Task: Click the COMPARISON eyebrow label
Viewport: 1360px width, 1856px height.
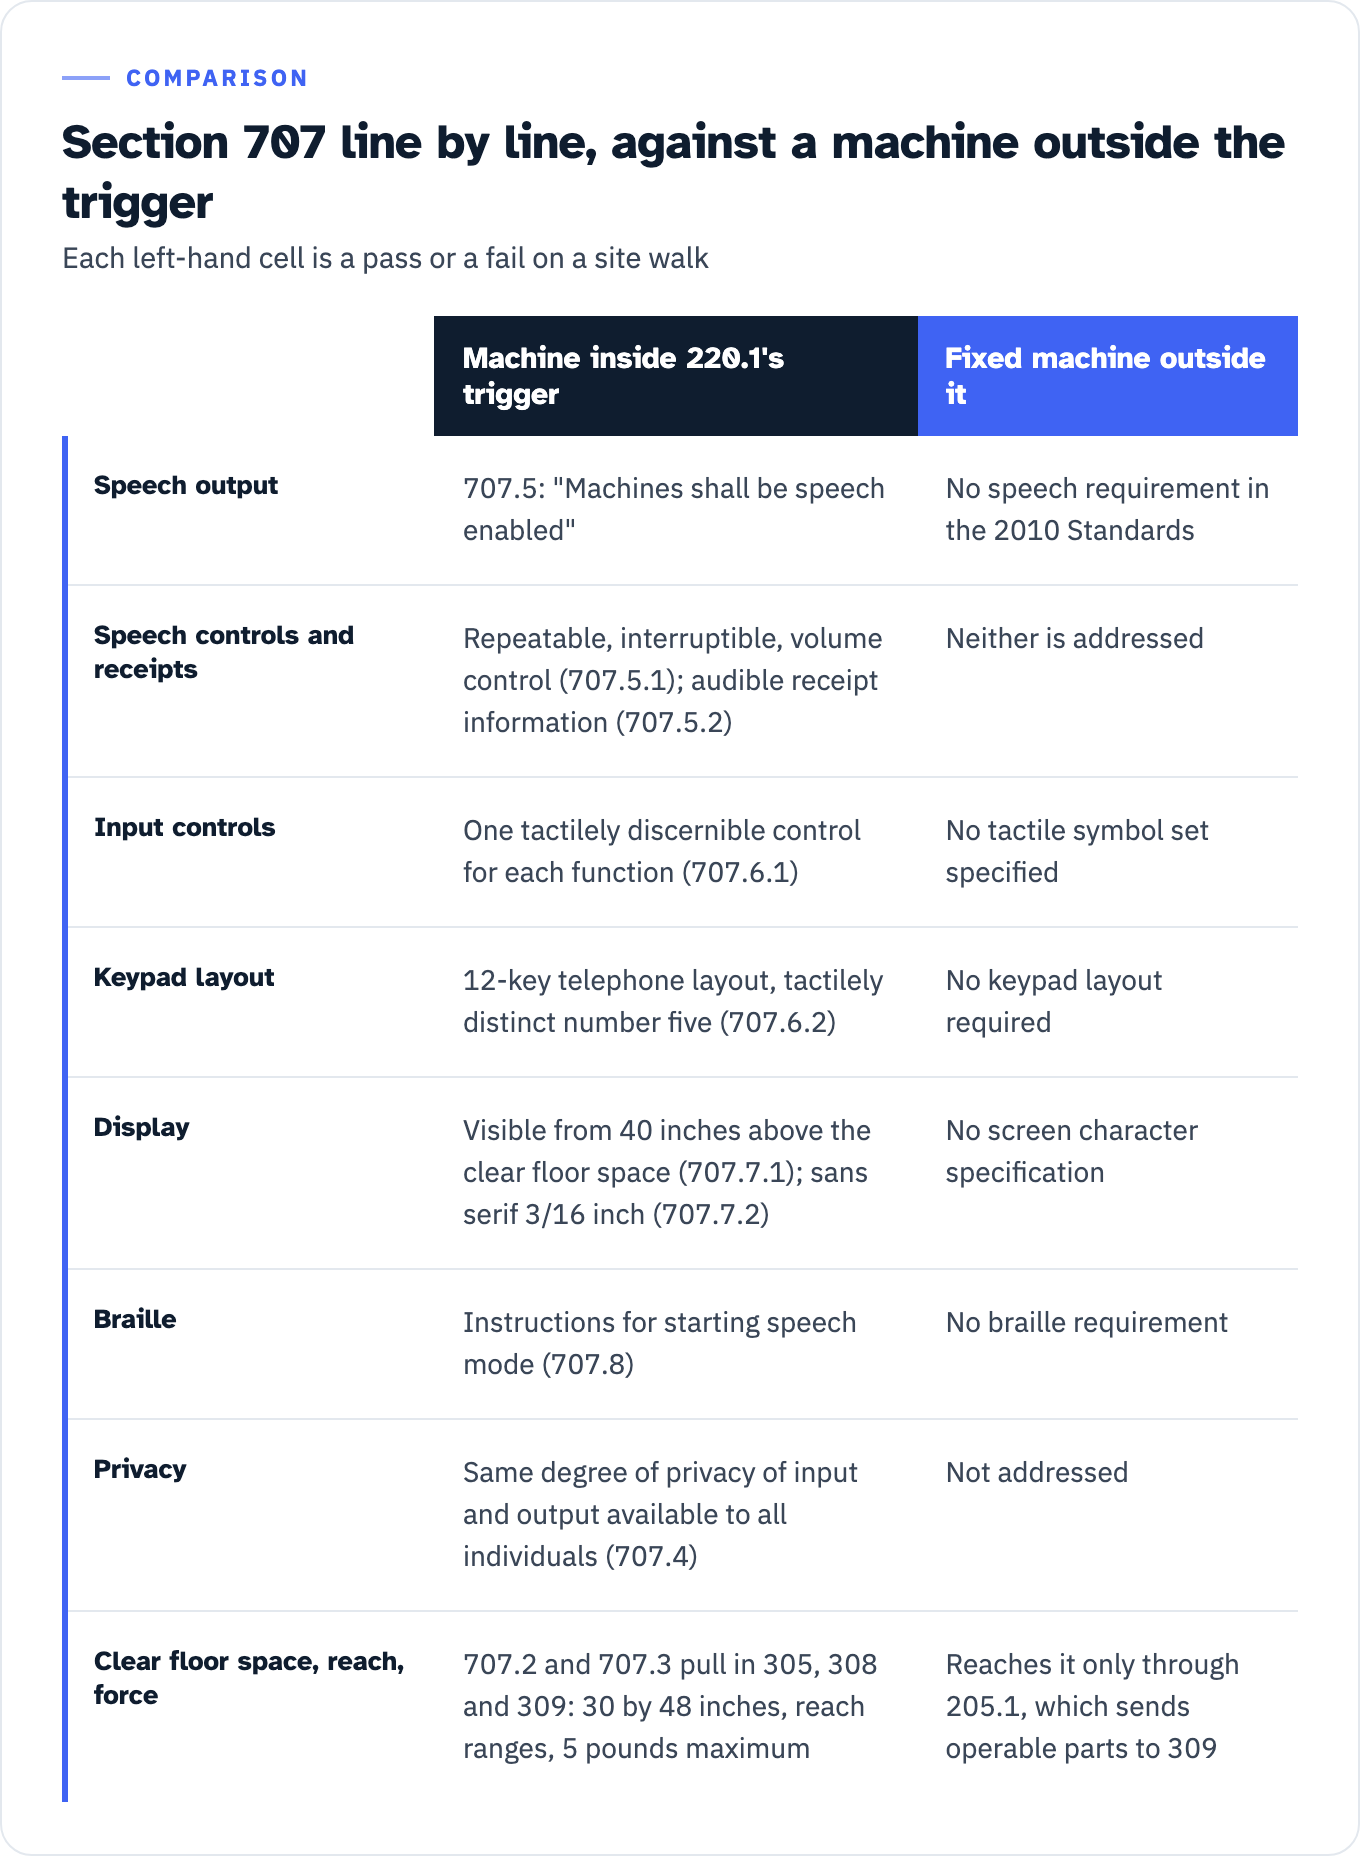Action: [217, 78]
